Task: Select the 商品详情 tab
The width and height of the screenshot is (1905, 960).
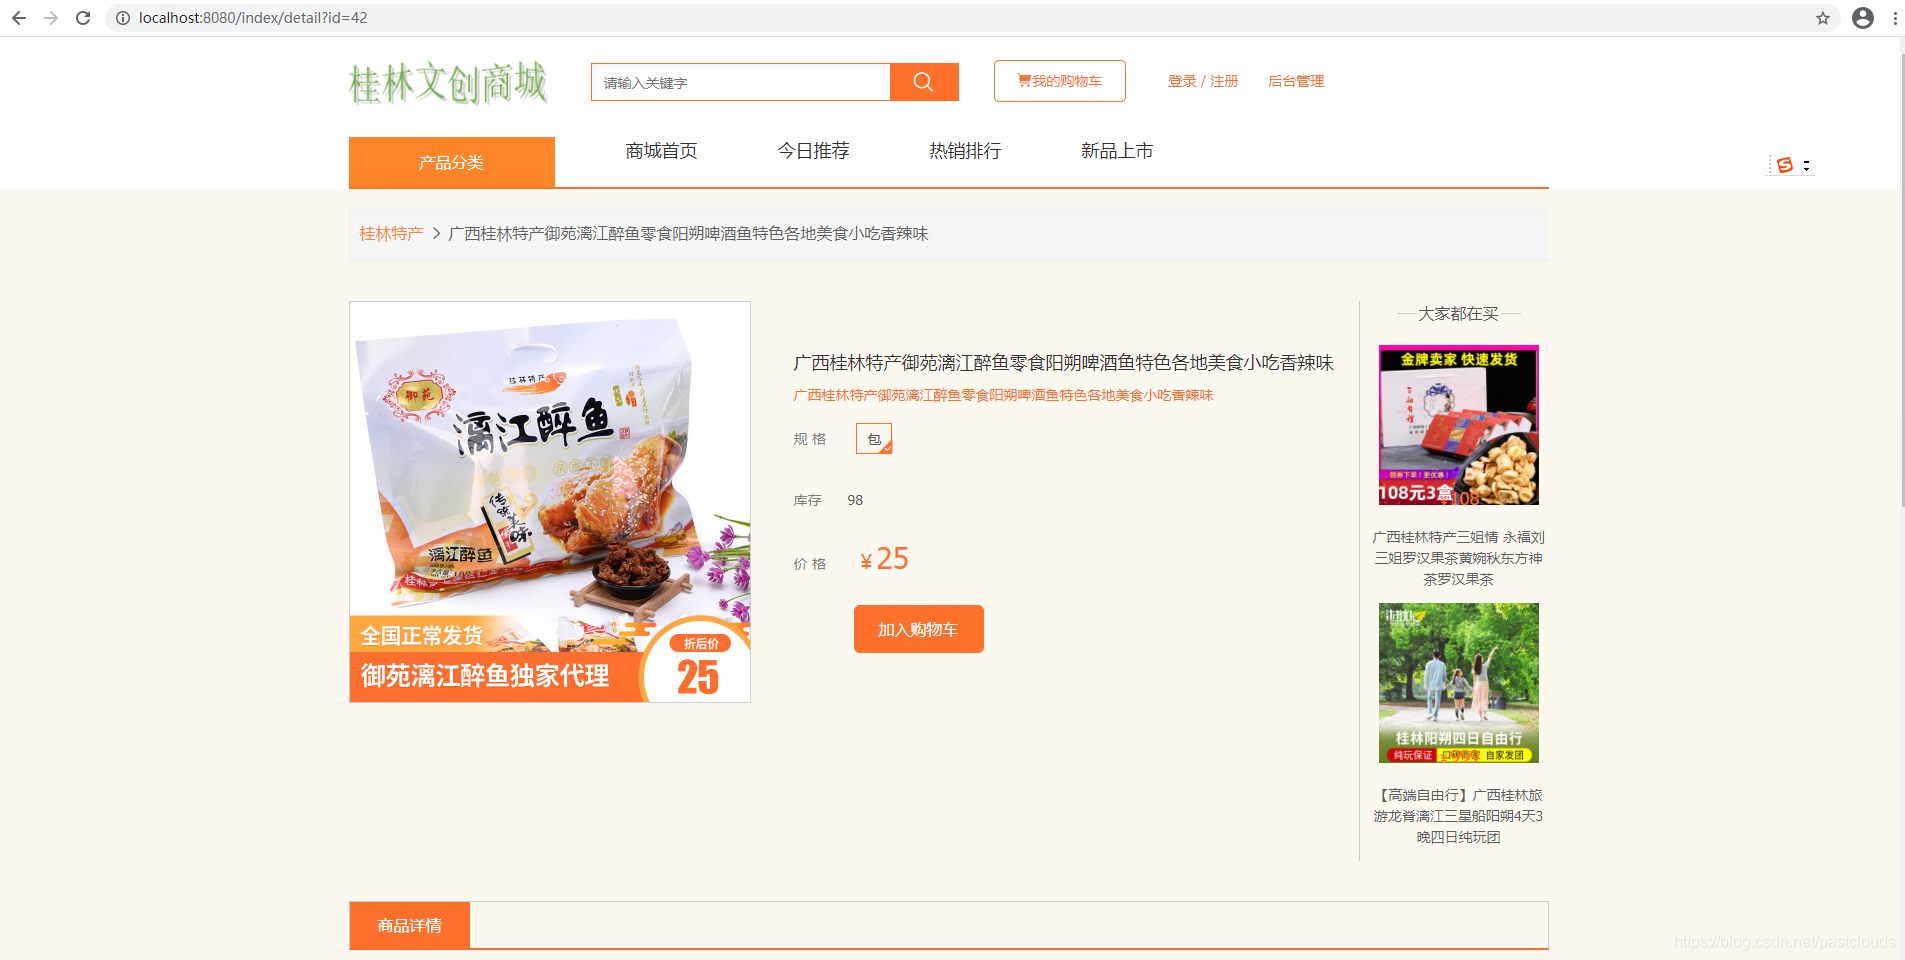Action: point(408,925)
